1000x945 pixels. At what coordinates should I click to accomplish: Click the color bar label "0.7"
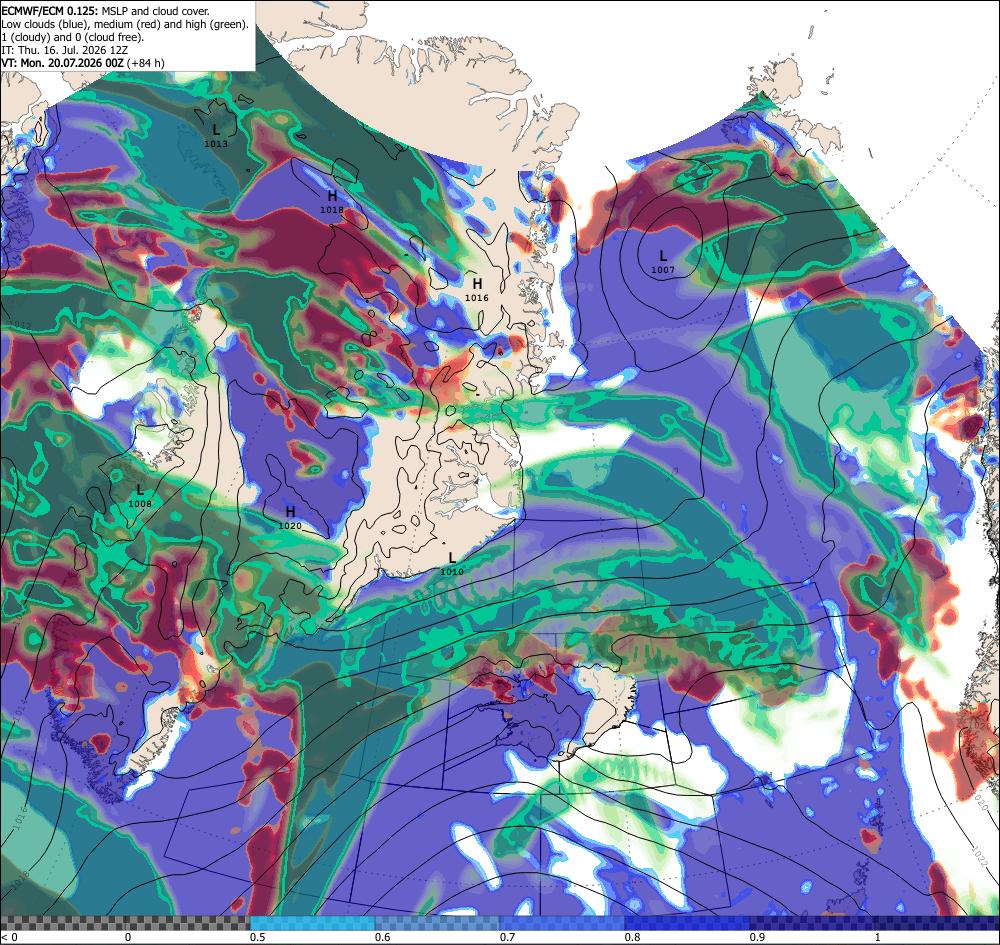pos(507,937)
